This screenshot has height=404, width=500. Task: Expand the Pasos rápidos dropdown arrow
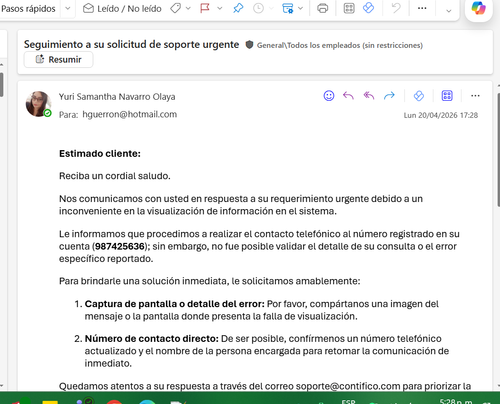click(x=68, y=9)
